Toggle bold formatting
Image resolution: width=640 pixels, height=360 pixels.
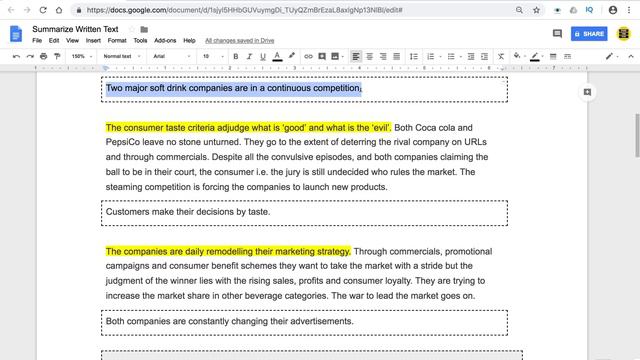pos(236,56)
